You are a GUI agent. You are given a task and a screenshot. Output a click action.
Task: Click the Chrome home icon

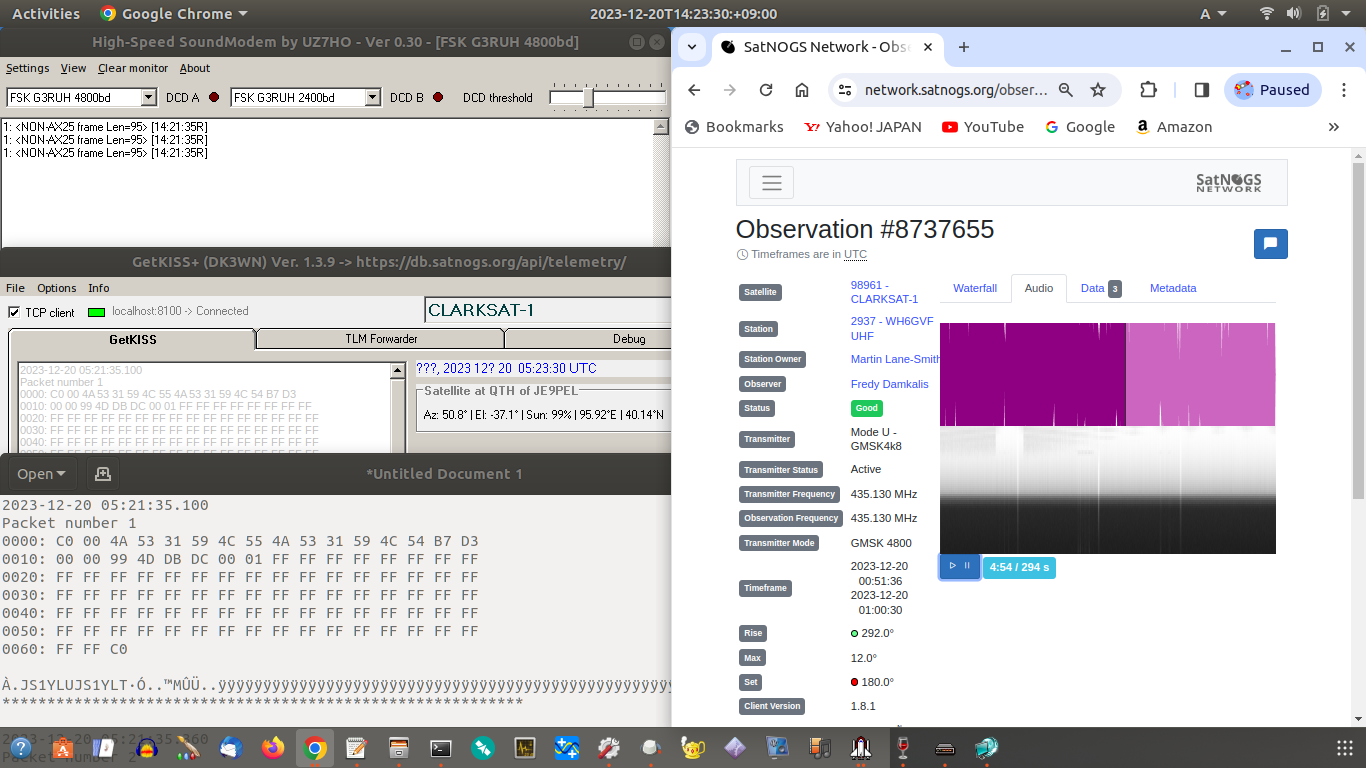[802, 90]
